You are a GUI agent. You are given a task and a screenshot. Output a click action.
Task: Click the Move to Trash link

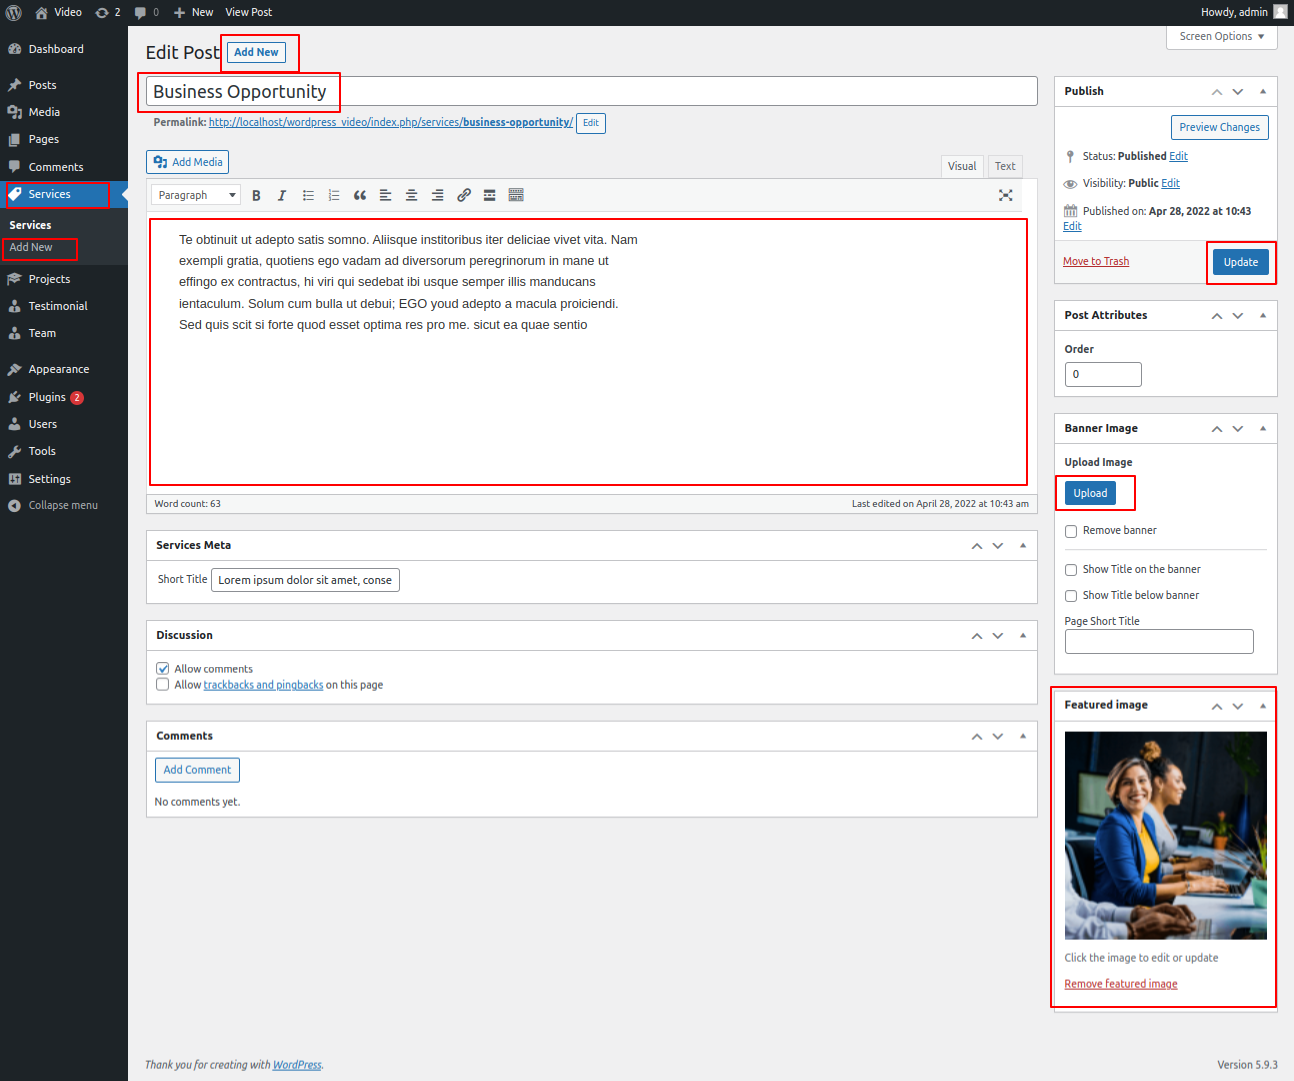(x=1095, y=262)
